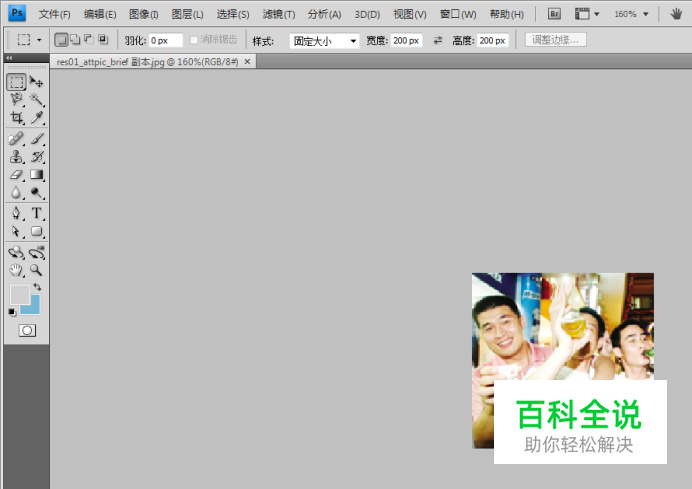Open the 帮助(H) menu
692x489 pixels.
pyautogui.click(x=506, y=15)
